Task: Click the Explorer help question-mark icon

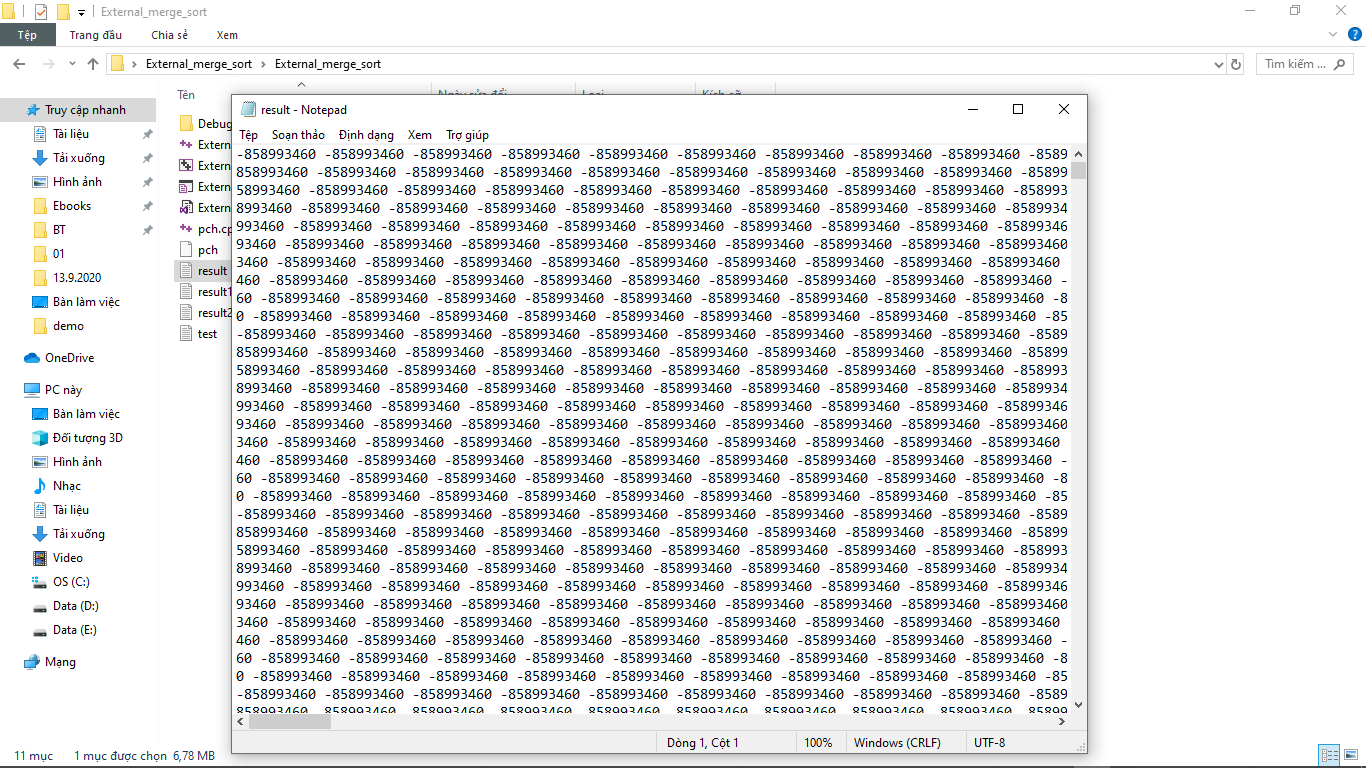Action: tap(1352, 35)
